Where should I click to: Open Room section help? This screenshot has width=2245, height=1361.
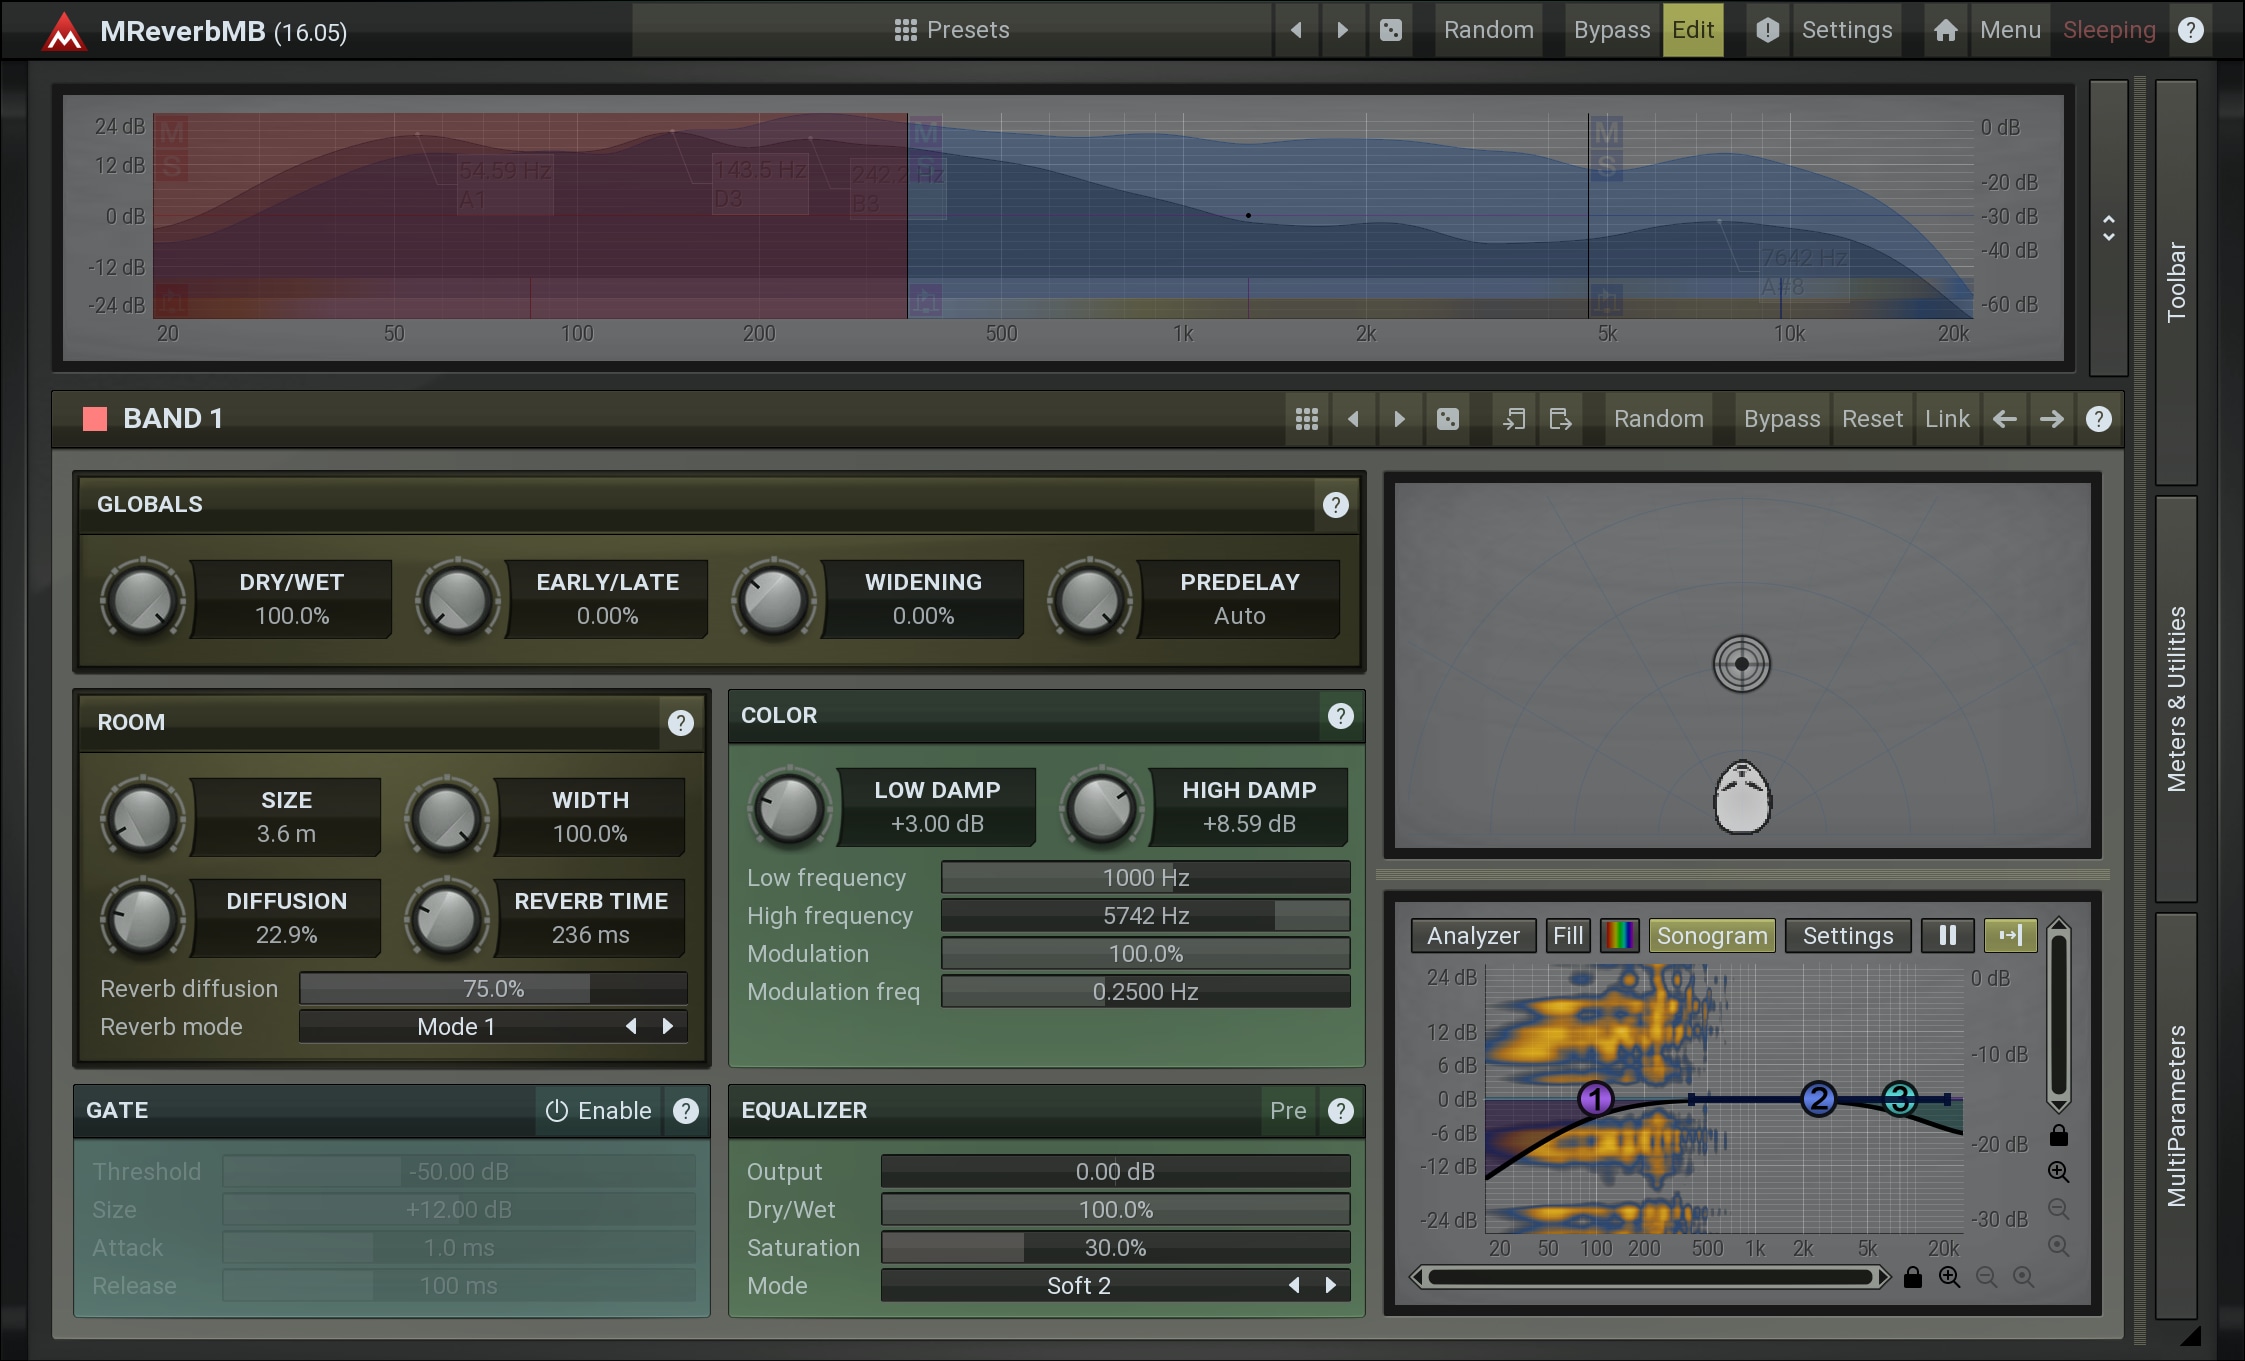tap(680, 723)
